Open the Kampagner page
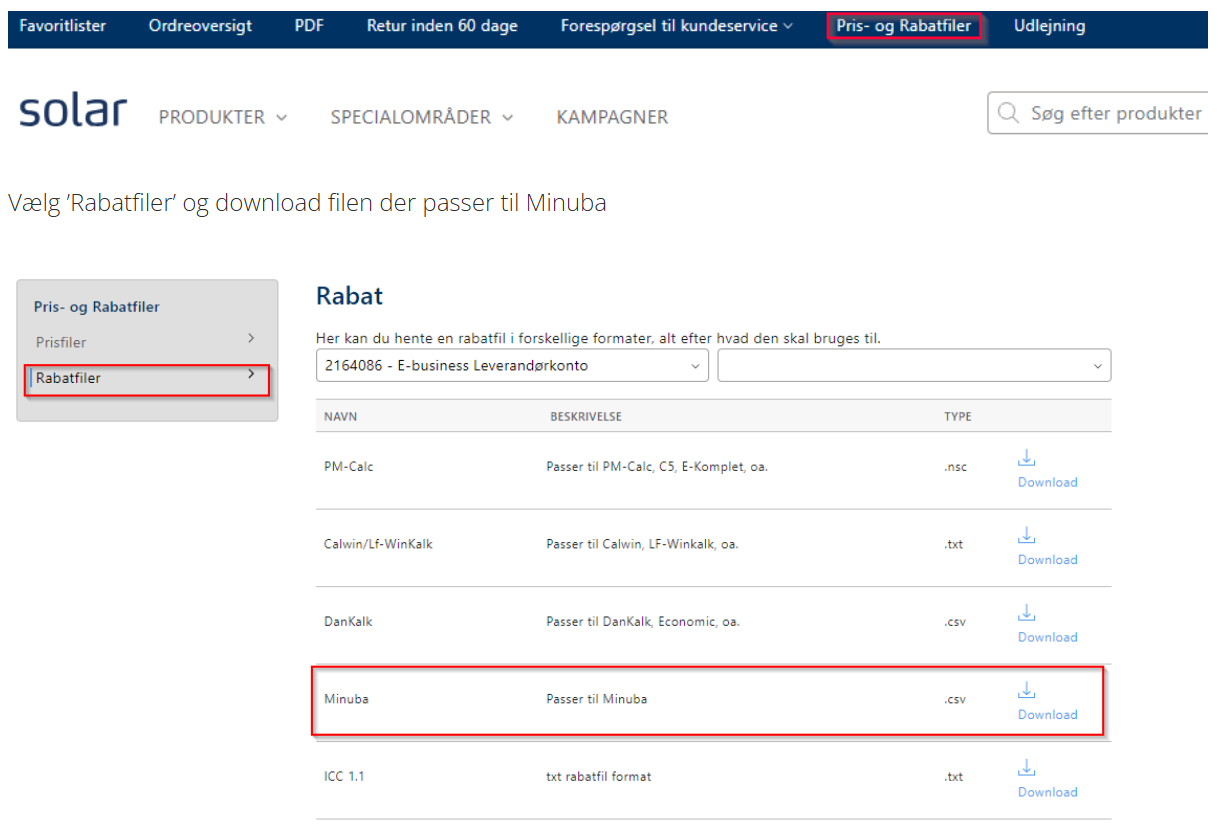Screen dimensions: 1218x826 coord(612,118)
